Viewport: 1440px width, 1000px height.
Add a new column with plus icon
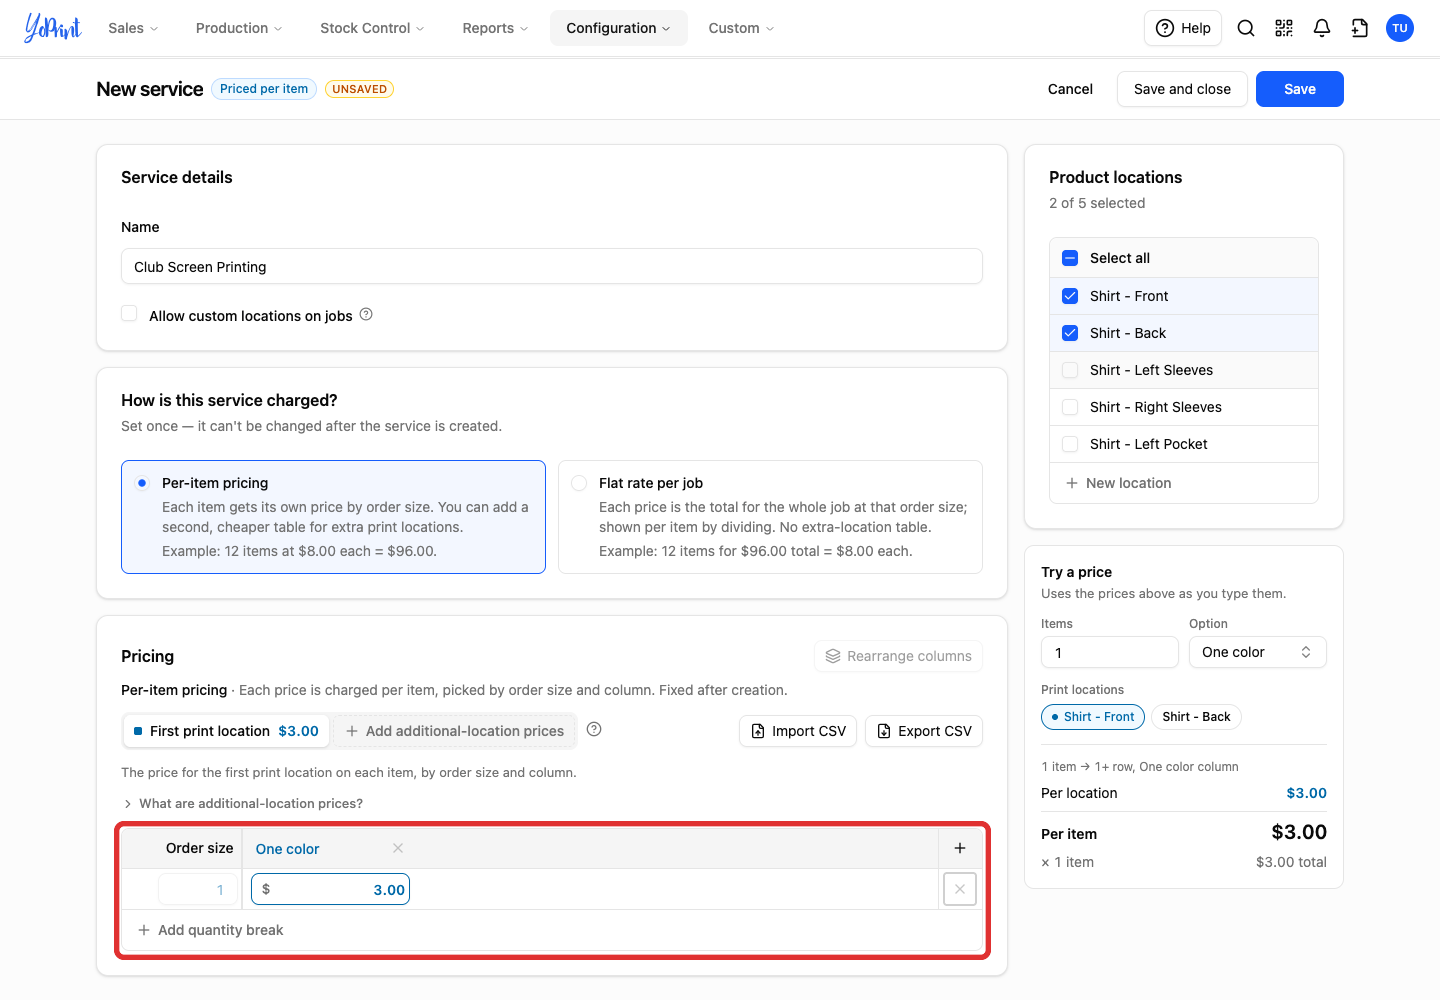coord(960,848)
